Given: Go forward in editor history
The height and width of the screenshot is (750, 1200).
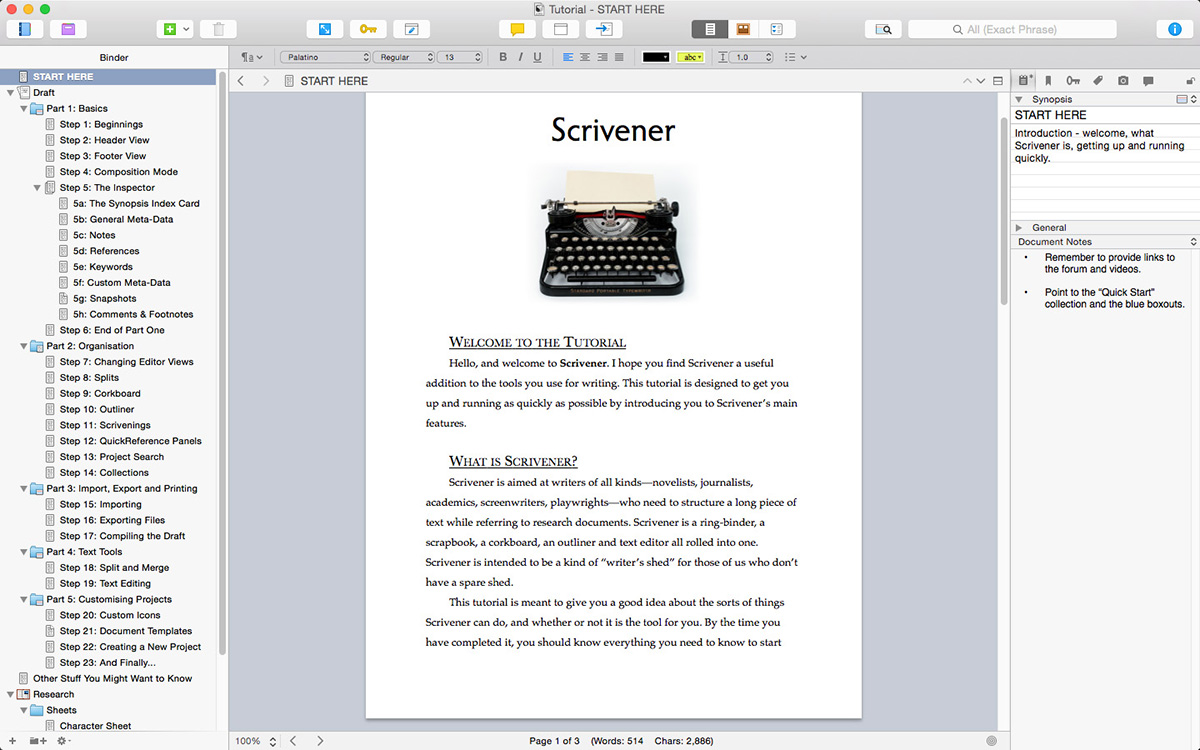Looking at the screenshot, I should point(265,80).
